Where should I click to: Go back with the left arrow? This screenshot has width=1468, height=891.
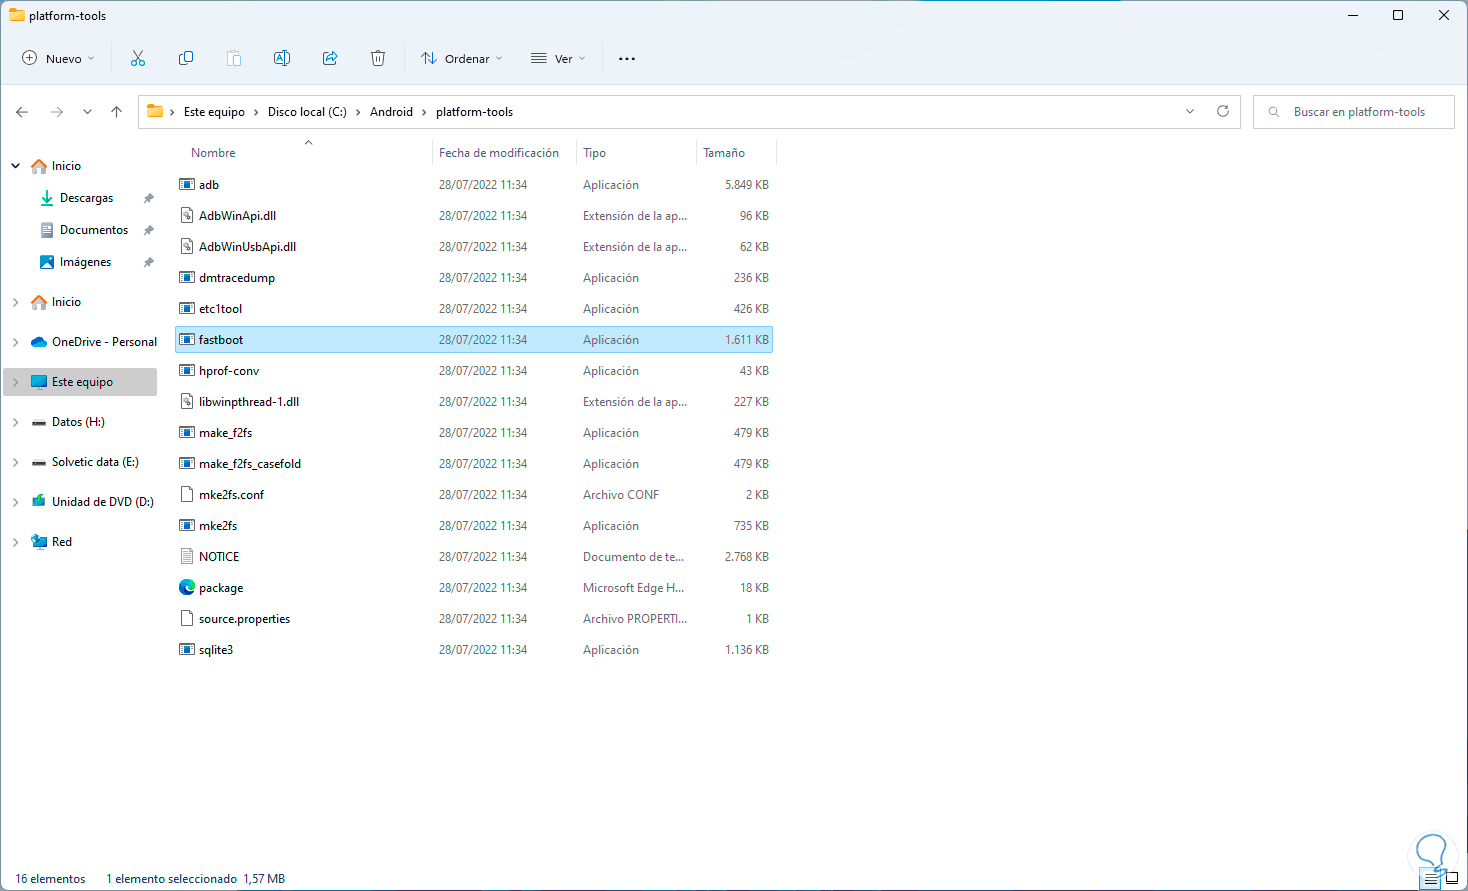pyautogui.click(x=22, y=112)
